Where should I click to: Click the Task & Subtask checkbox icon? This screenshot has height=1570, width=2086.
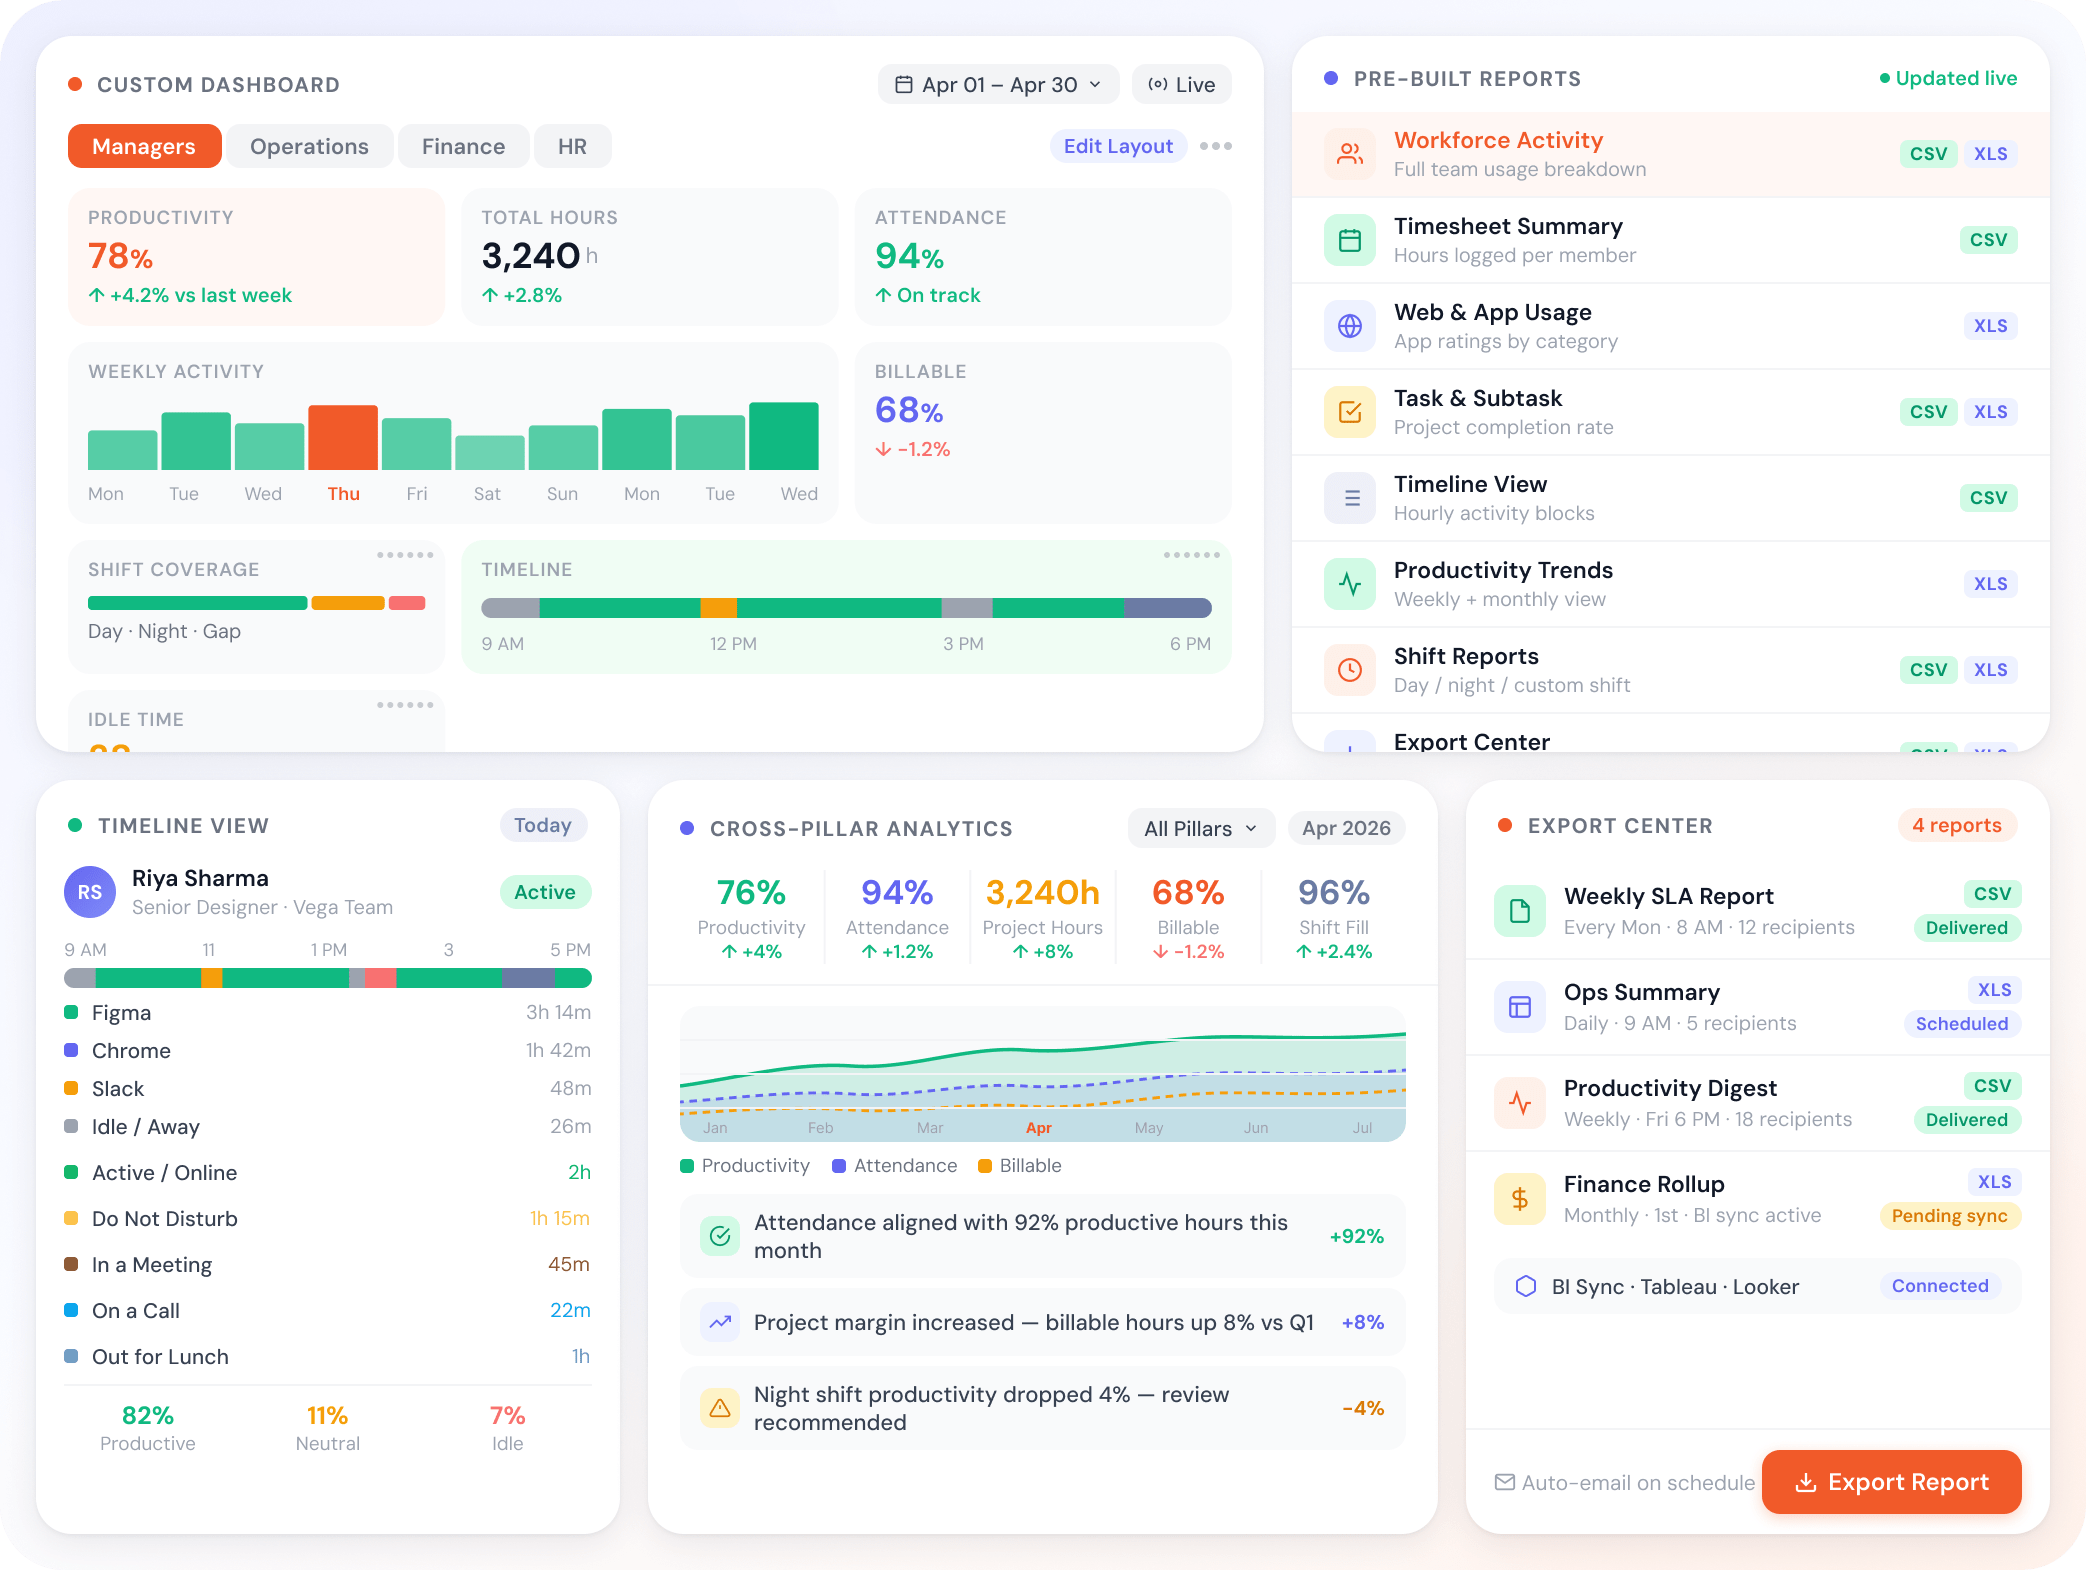[x=1350, y=412]
